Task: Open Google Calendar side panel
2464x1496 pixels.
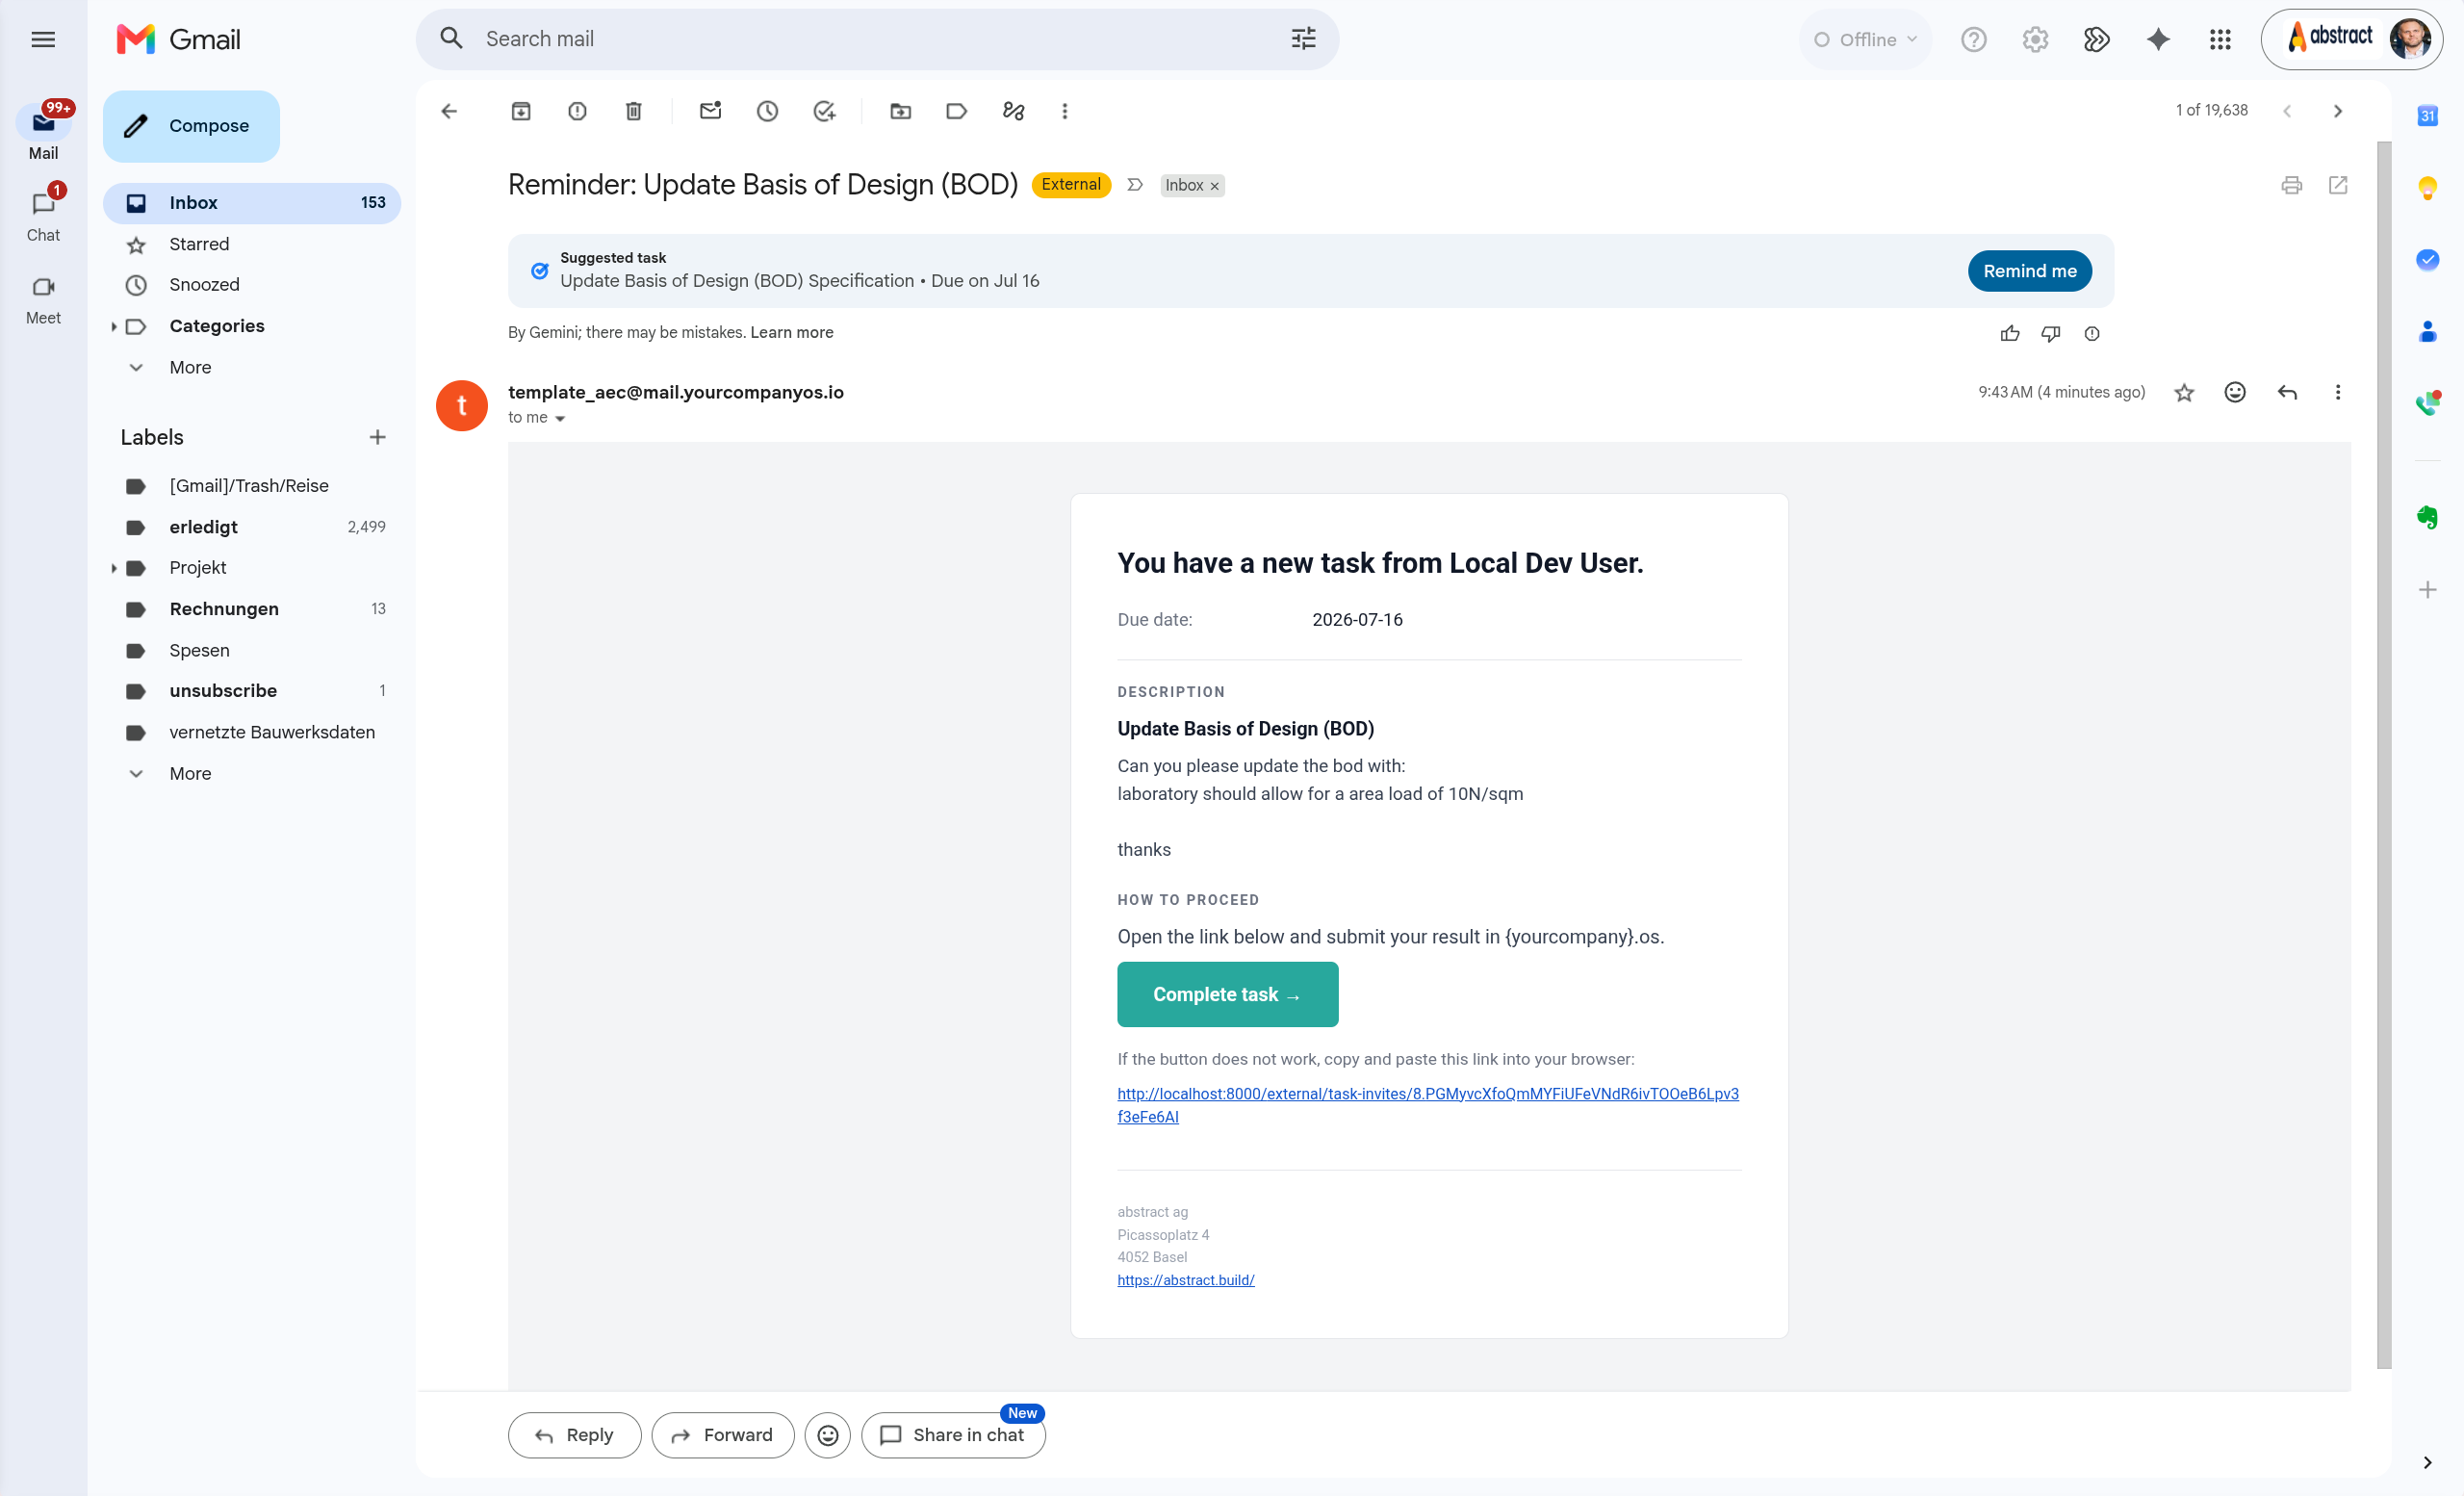Action: (x=2427, y=116)
